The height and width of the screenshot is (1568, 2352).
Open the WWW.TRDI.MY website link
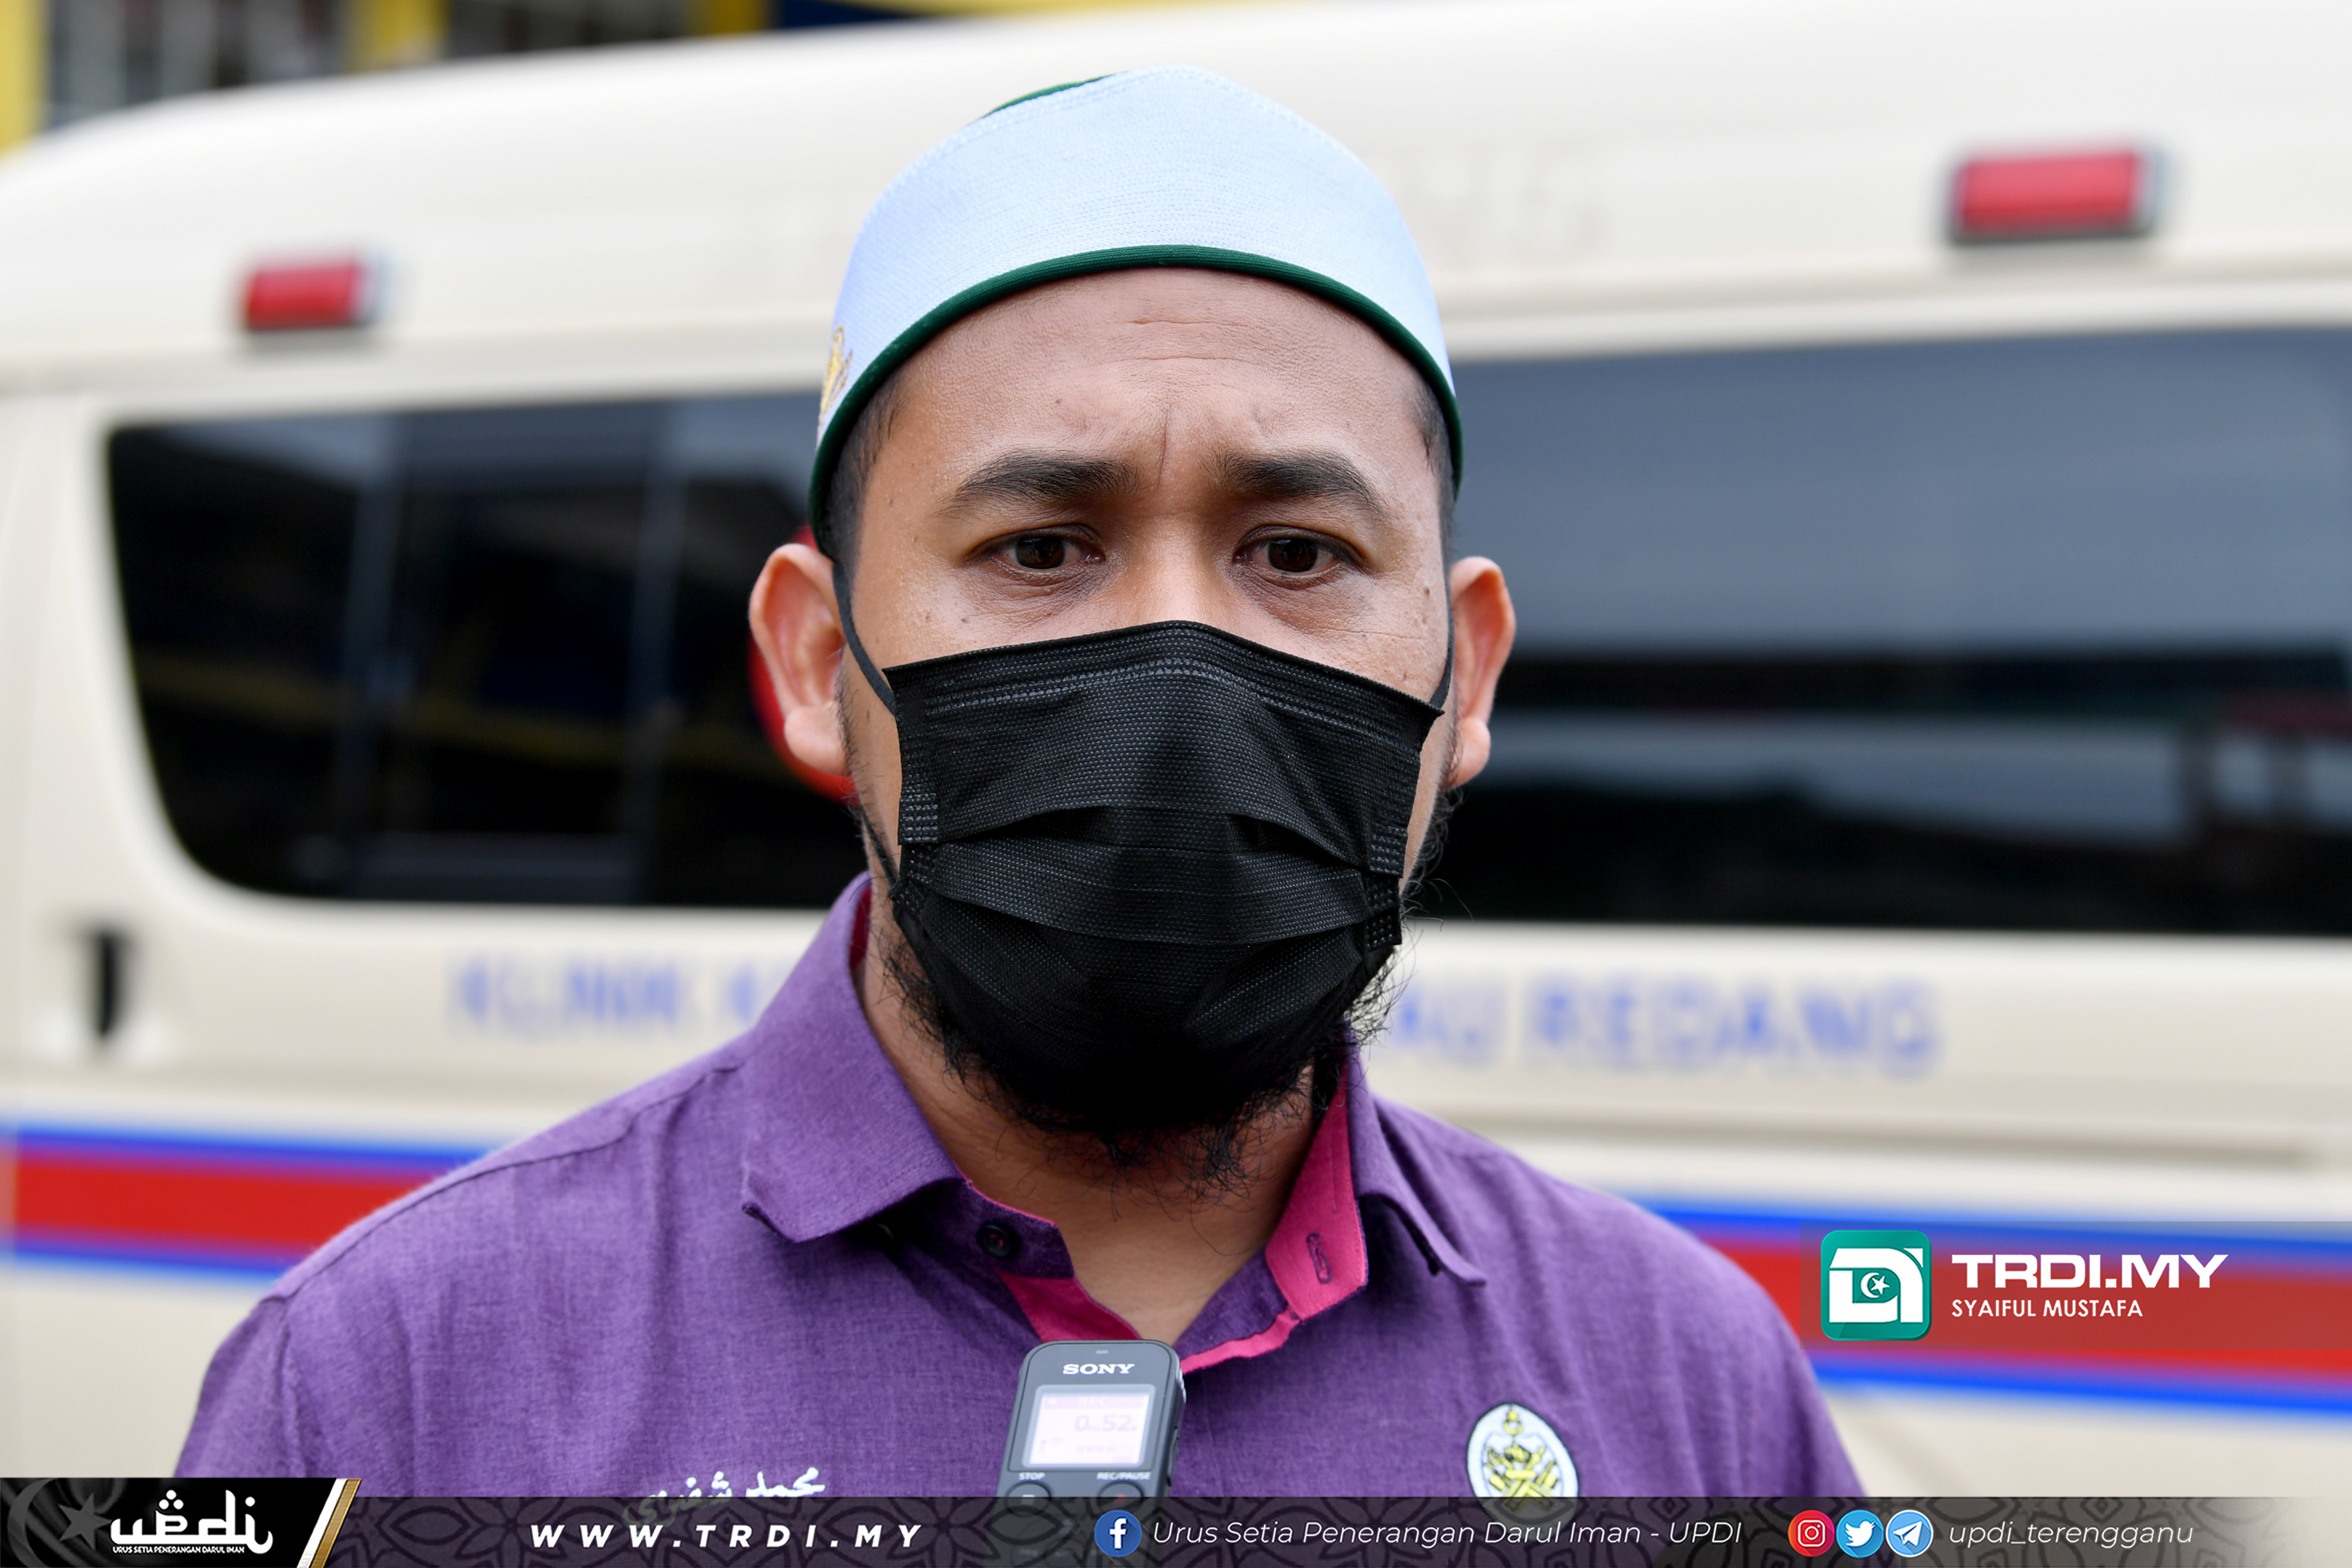725,1535
